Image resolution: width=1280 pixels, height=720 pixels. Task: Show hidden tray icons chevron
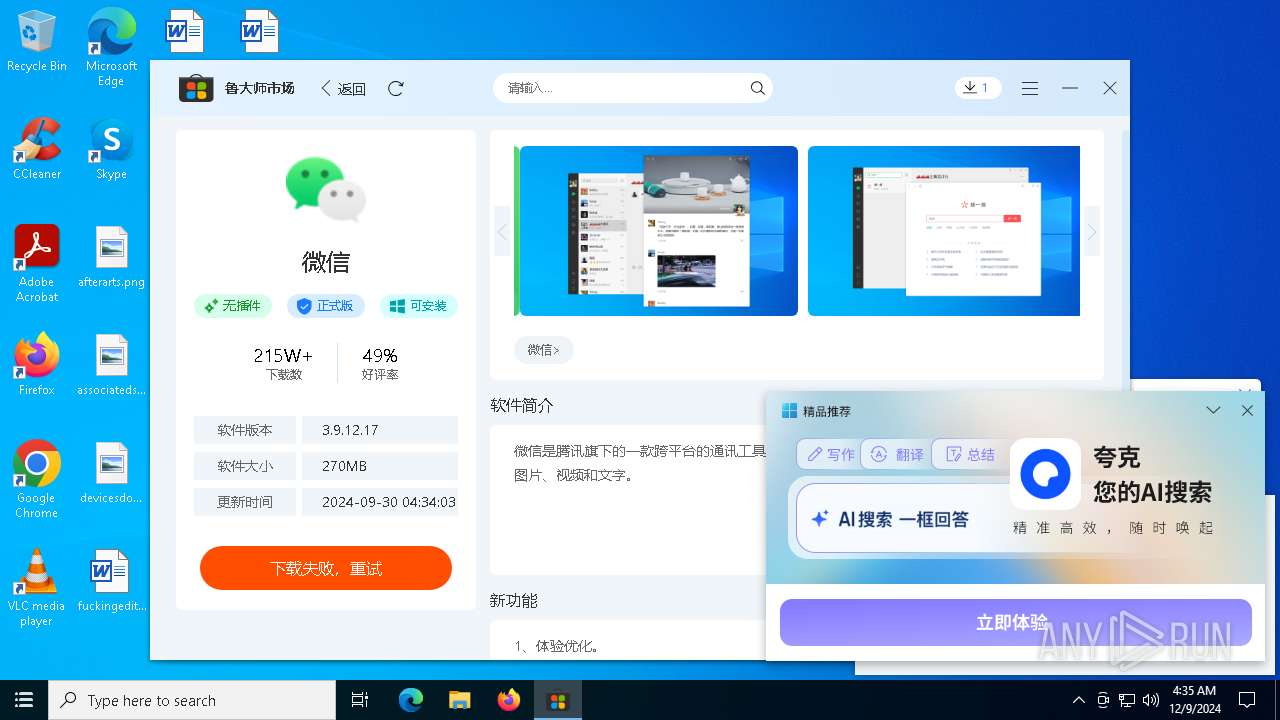1078,700
